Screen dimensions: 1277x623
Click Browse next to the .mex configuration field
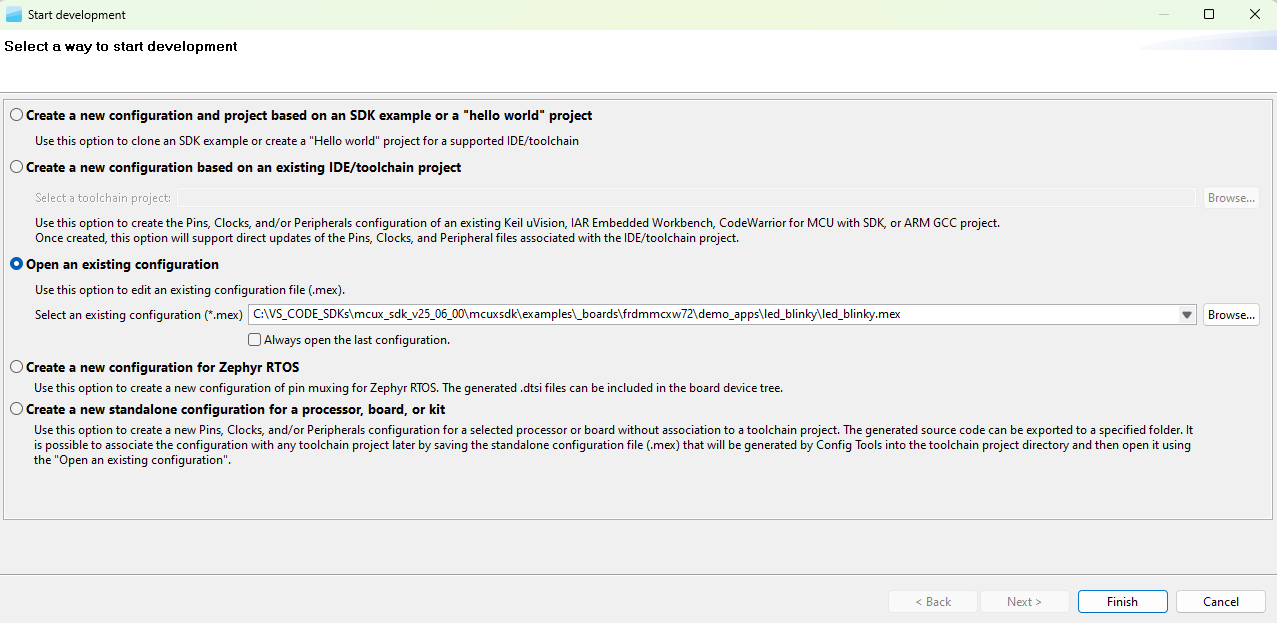point(1230,314)
